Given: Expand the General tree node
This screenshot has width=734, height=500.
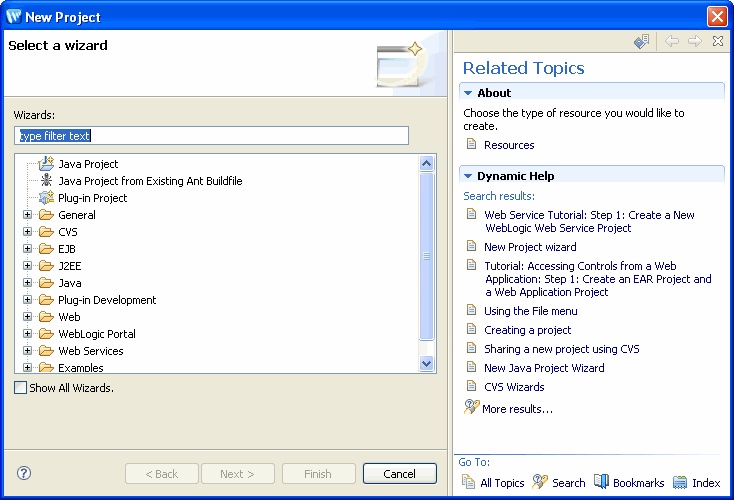Looking at the screenshot, I should [28, 215].
